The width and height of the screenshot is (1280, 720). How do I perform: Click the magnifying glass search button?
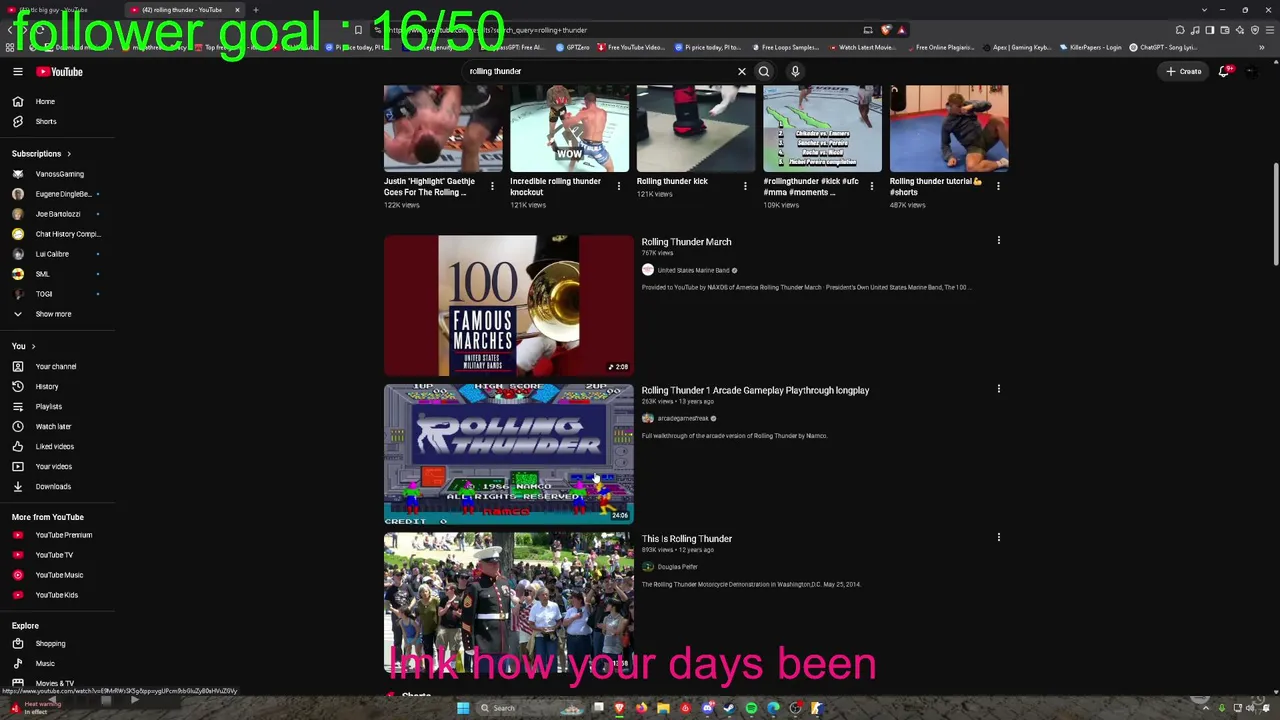764,71
